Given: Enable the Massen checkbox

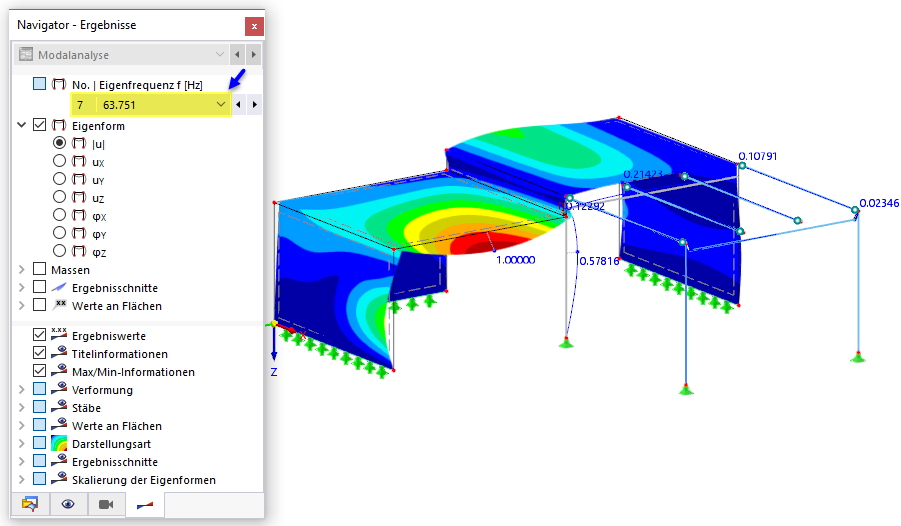Looking at the screenshot, I should [39, 269].
